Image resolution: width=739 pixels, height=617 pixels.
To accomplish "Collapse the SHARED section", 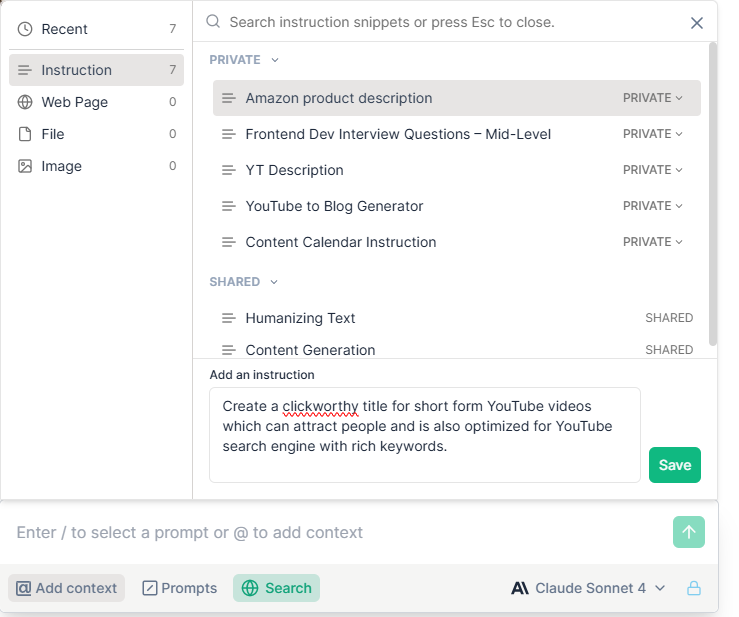I will point(244,282).
